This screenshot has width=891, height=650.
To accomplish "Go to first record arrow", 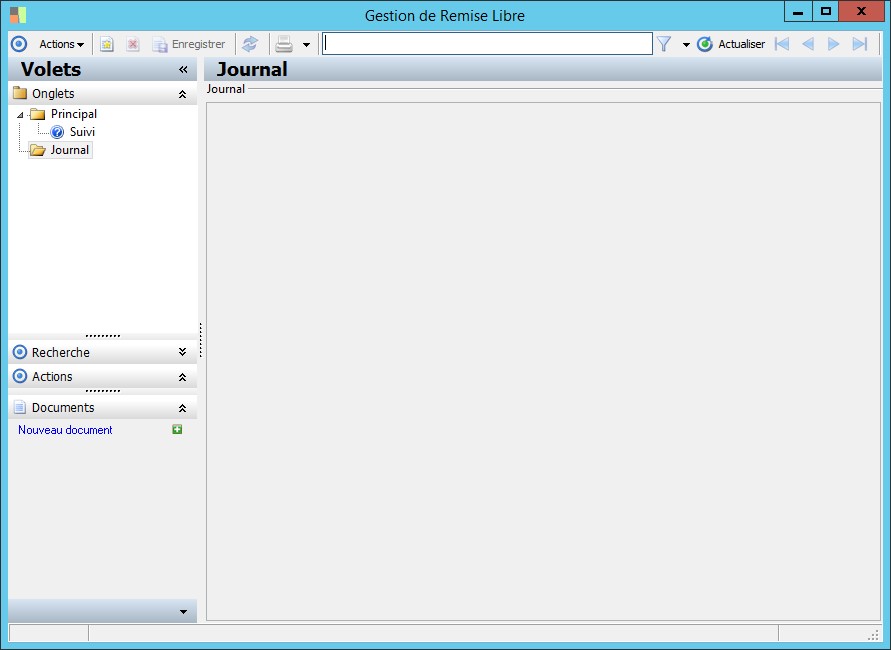I will tap(782, 44).
